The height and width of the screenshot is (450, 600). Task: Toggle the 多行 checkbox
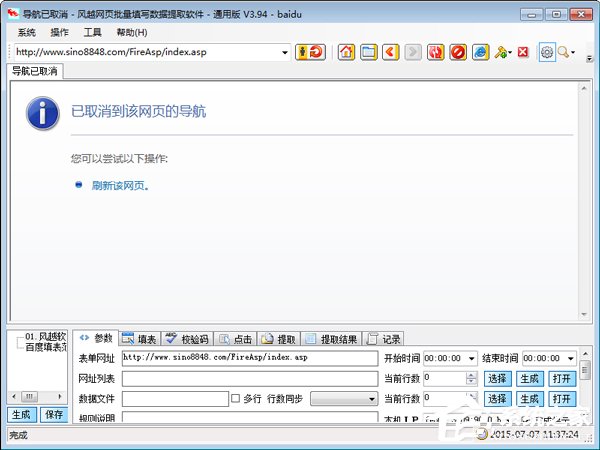tap(236, 398)
